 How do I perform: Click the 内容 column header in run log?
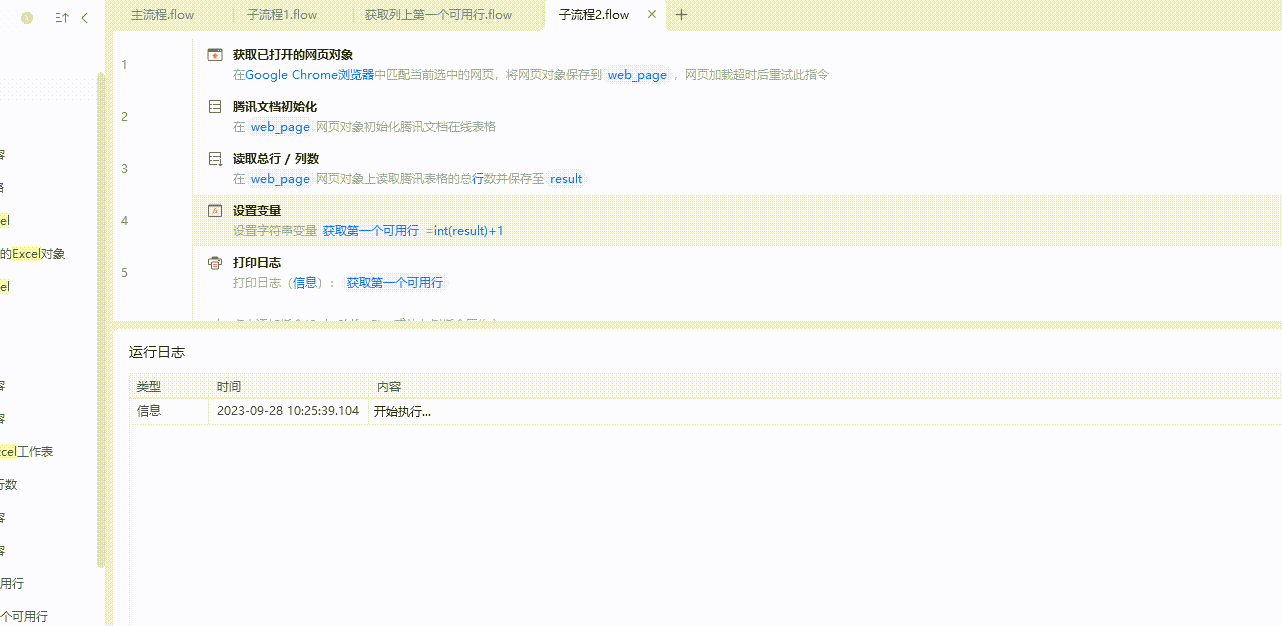pos(389,387)
